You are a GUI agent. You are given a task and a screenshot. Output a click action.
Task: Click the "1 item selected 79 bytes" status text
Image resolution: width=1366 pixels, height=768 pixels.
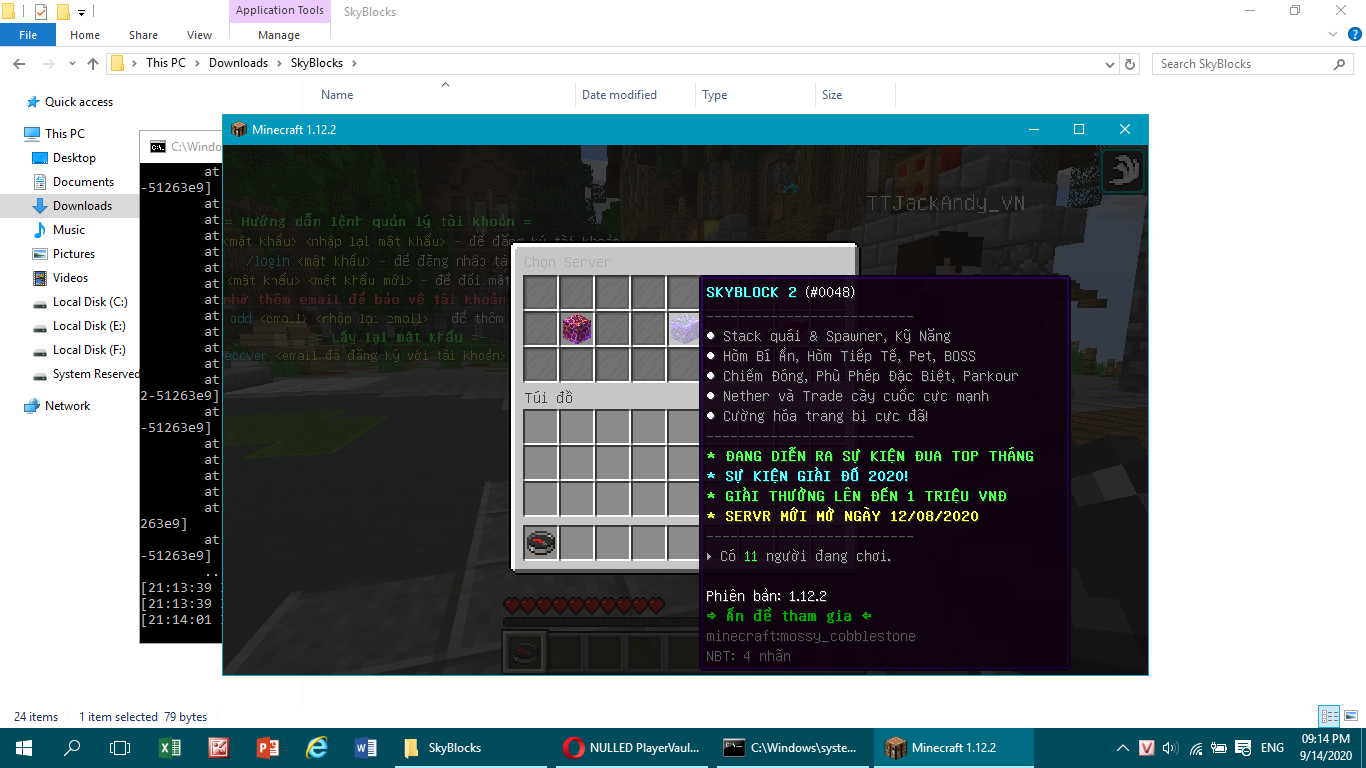click(x=143, y=717)
